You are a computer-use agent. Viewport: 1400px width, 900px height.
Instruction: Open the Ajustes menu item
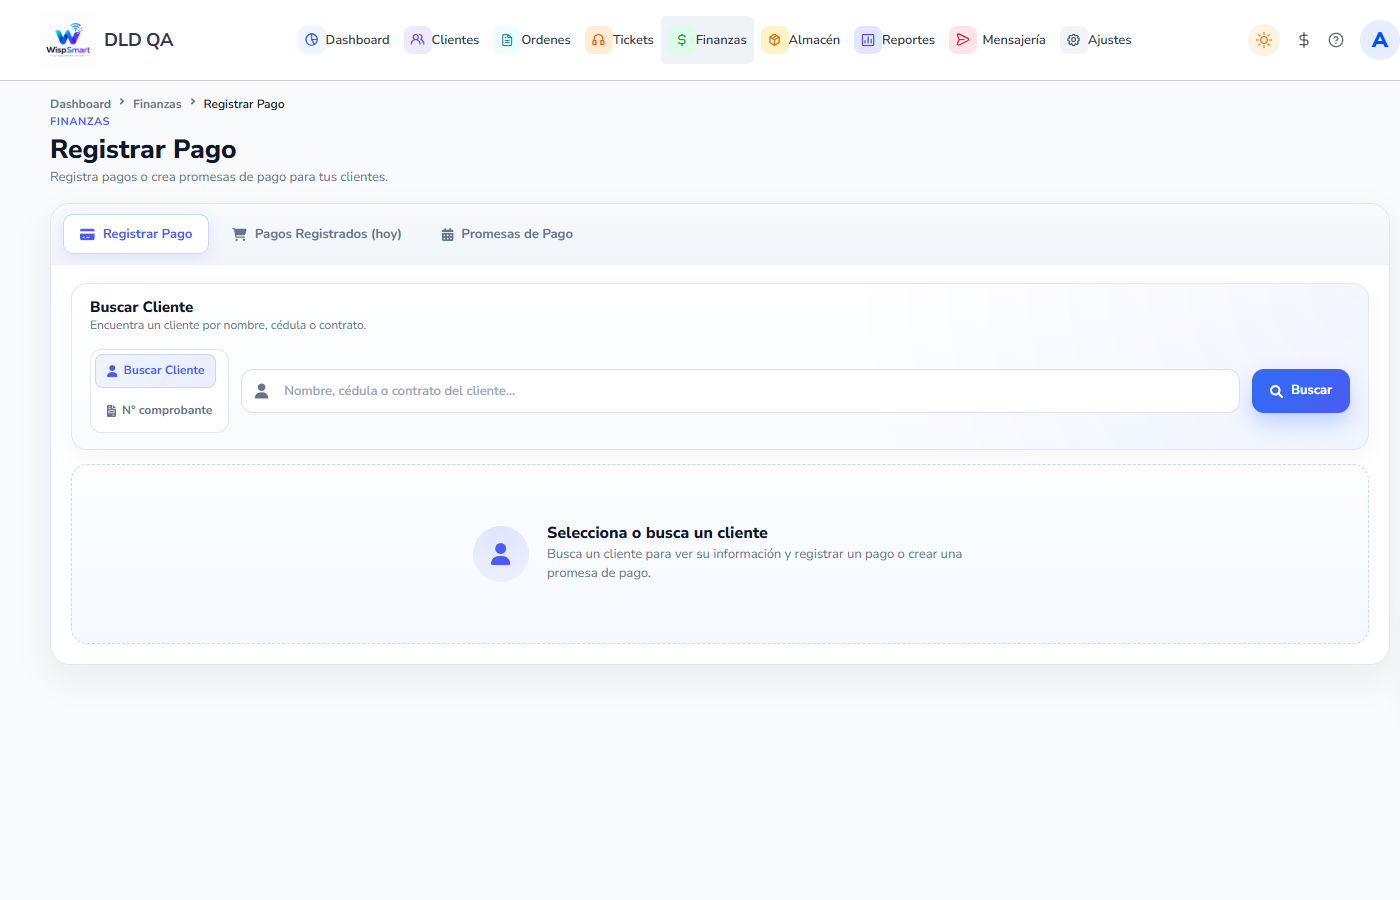[1097, 40]
